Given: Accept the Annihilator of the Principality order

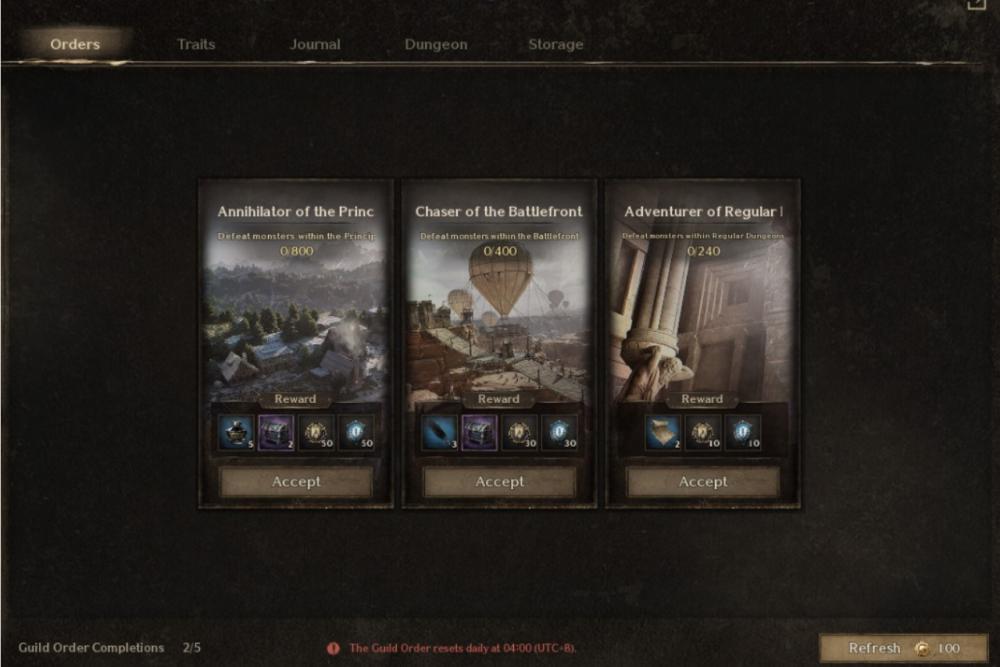Looking at the screenshot, I should pyautogui.click(x=296, y=482).
